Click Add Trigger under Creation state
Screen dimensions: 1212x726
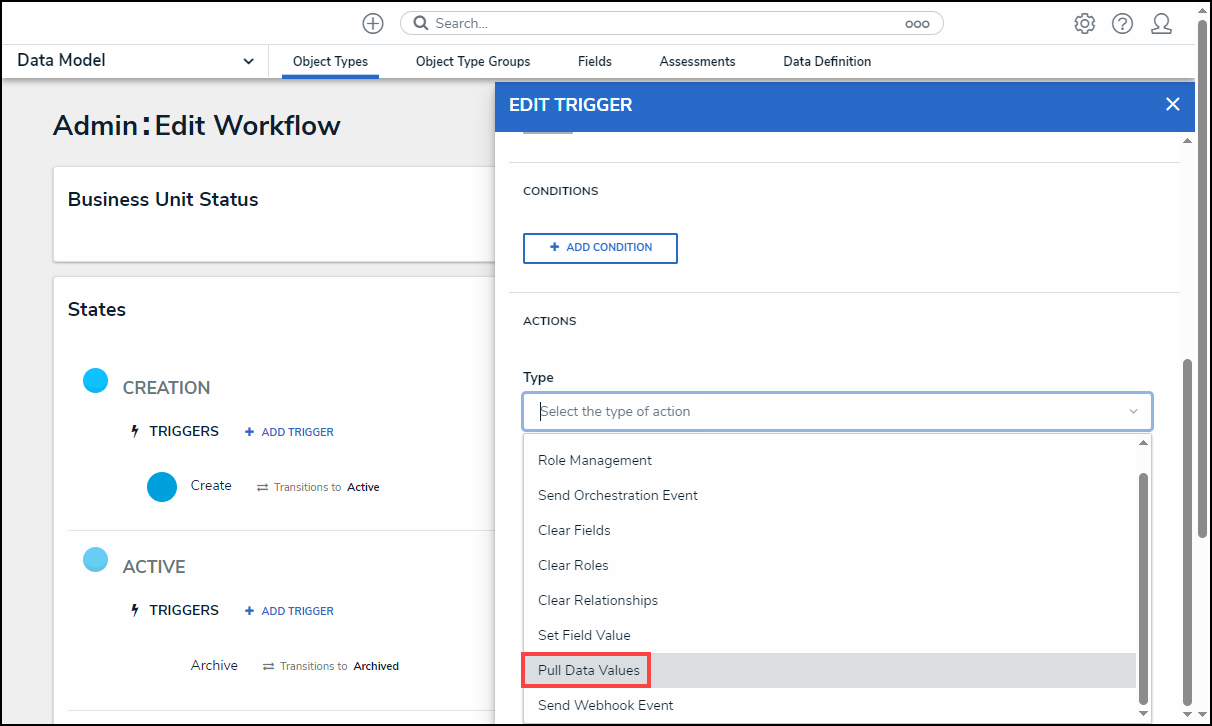[289, 432]
